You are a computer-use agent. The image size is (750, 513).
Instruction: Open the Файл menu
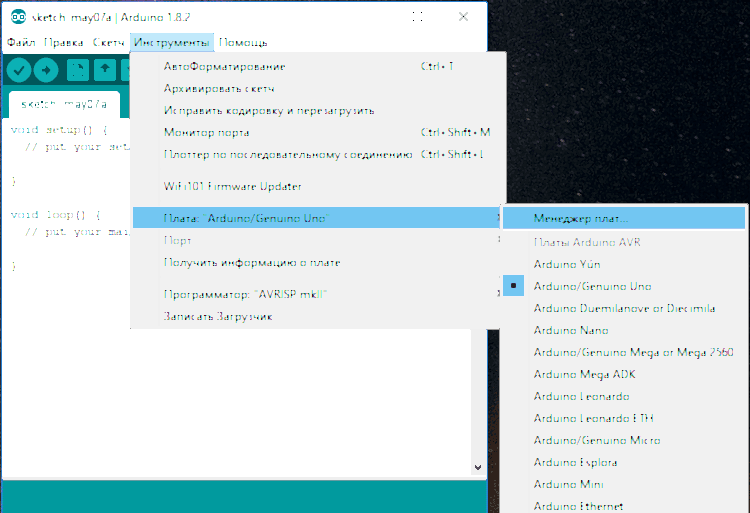[21, 43]
